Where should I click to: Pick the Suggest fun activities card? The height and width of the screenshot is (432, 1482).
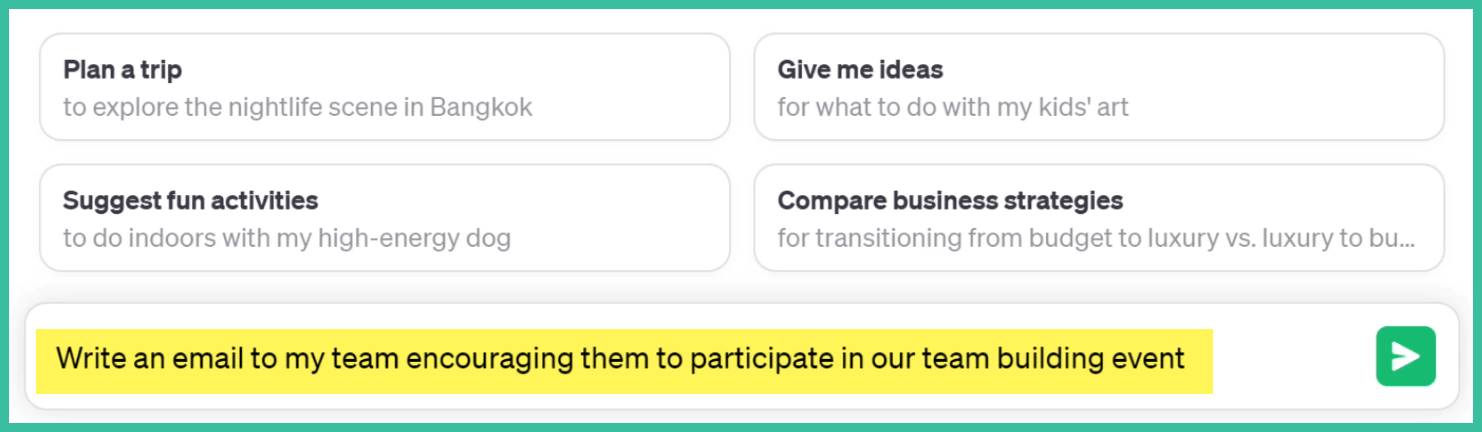click(384, 218)
